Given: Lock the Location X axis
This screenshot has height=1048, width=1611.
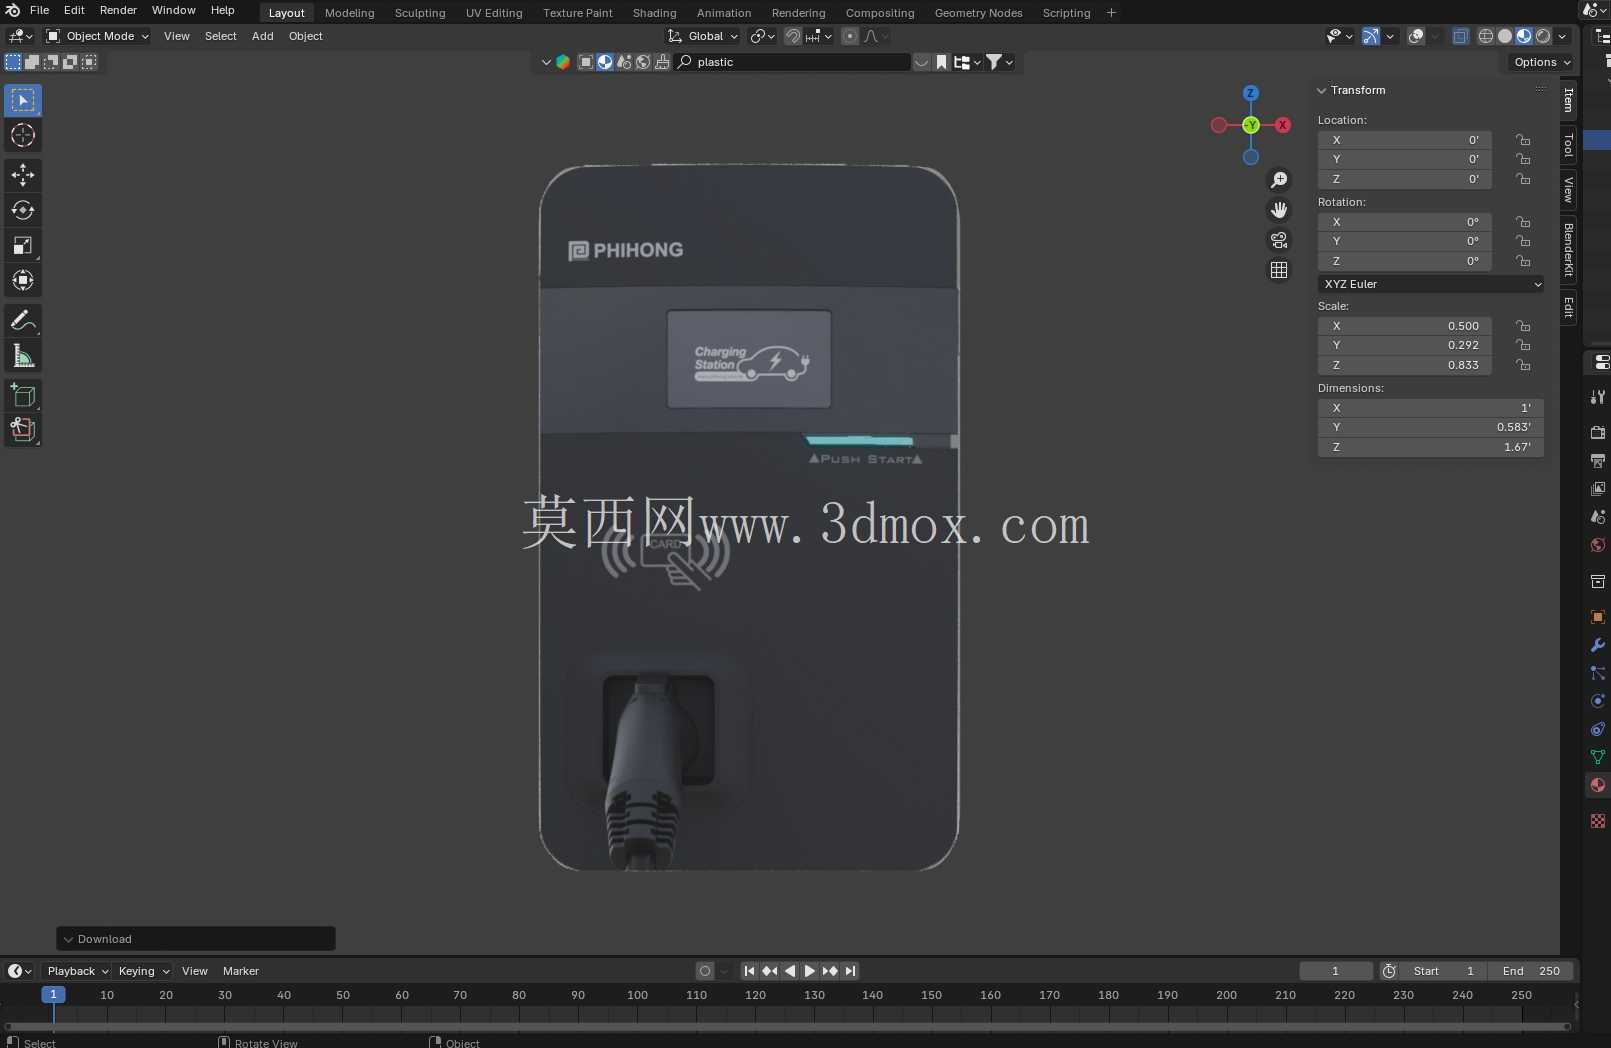Looking at the screenshot, I should click(1523, 140).
